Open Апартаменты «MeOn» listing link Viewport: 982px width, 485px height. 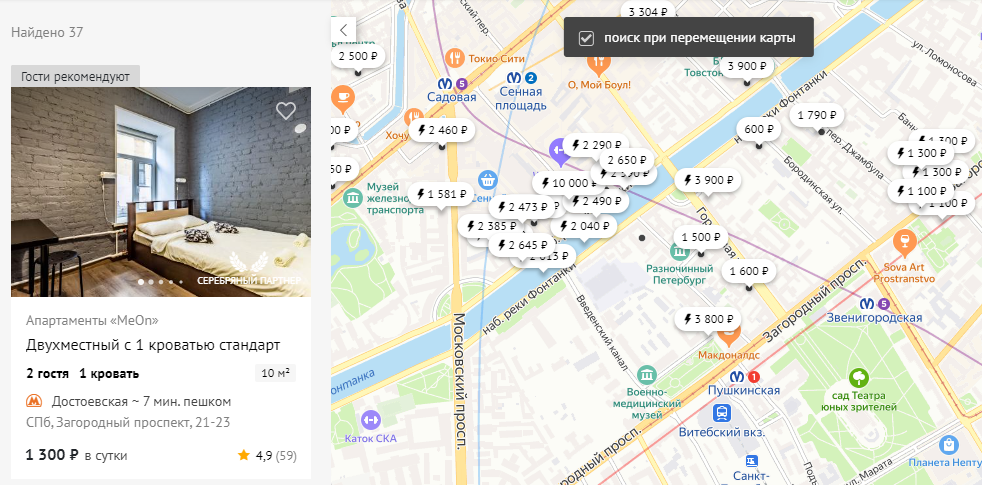click(x=92, y=320)
